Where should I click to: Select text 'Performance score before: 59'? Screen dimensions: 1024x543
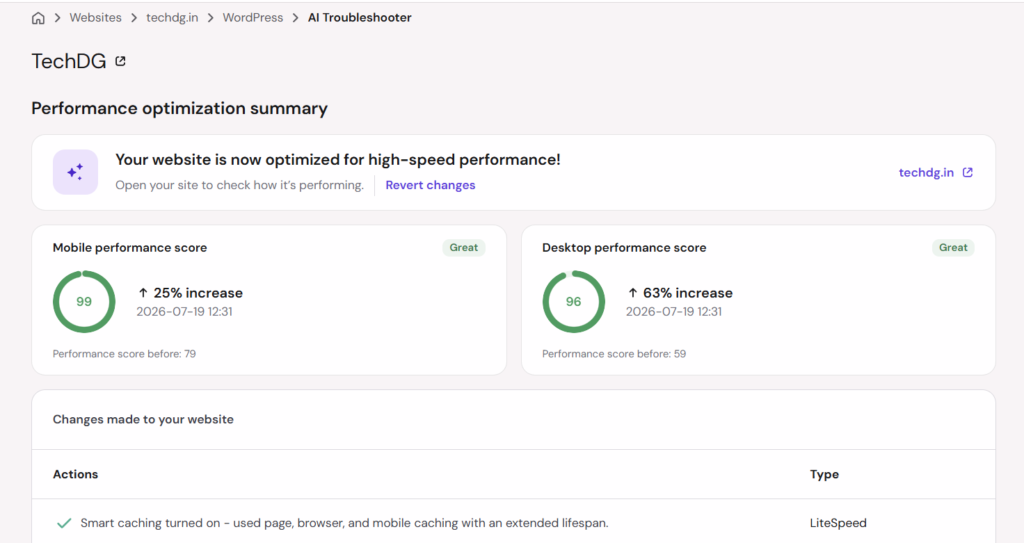614,354
